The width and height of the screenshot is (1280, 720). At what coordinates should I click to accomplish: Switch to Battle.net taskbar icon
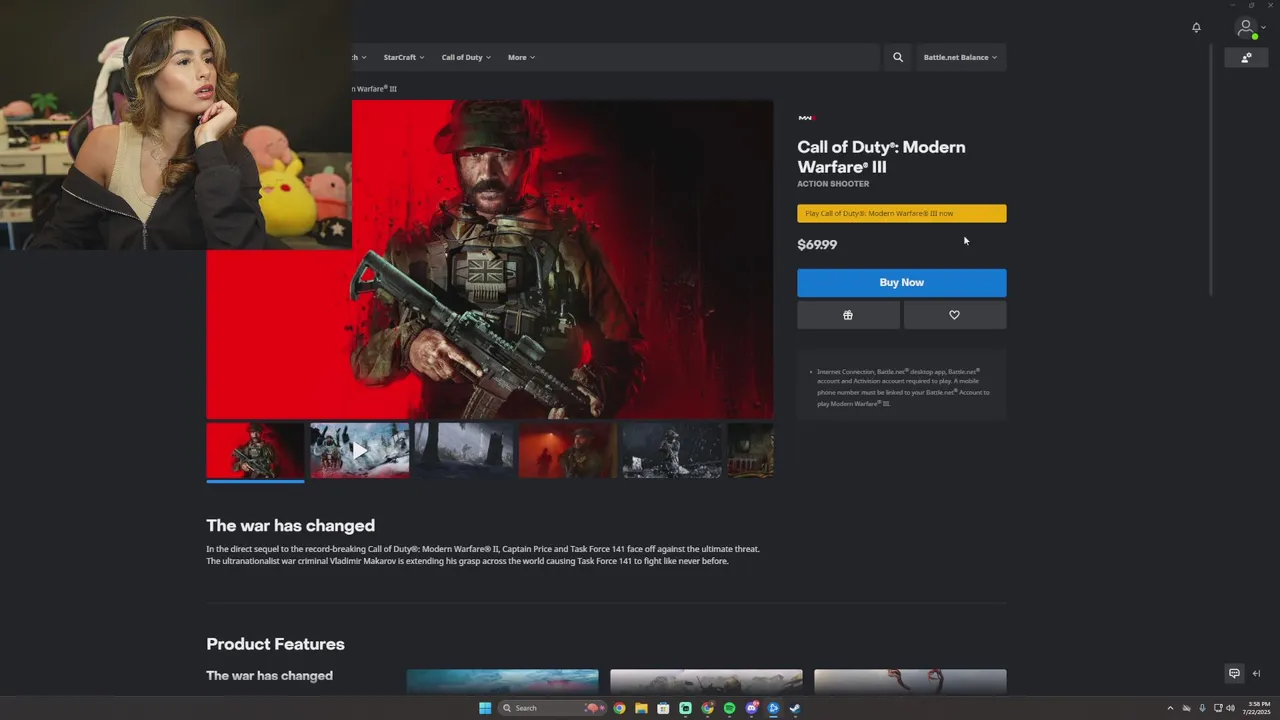coord(773,708)
